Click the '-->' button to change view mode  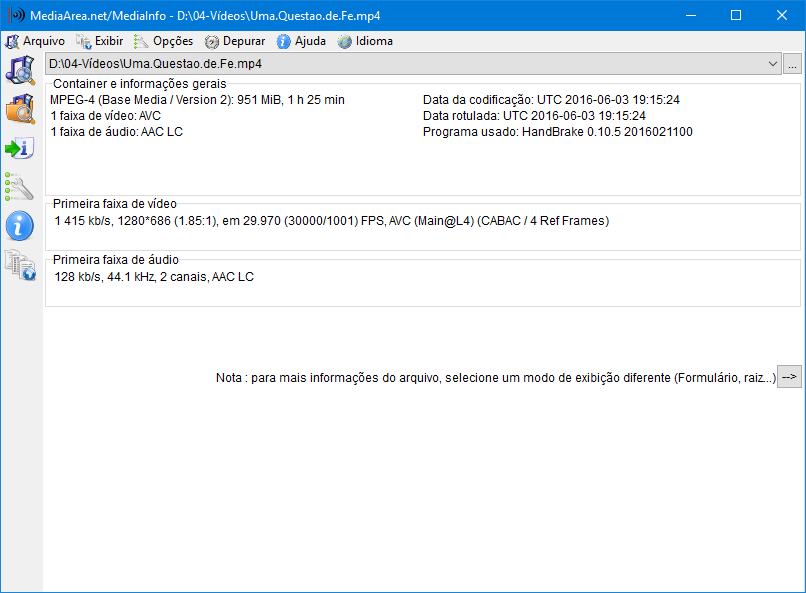789,377
